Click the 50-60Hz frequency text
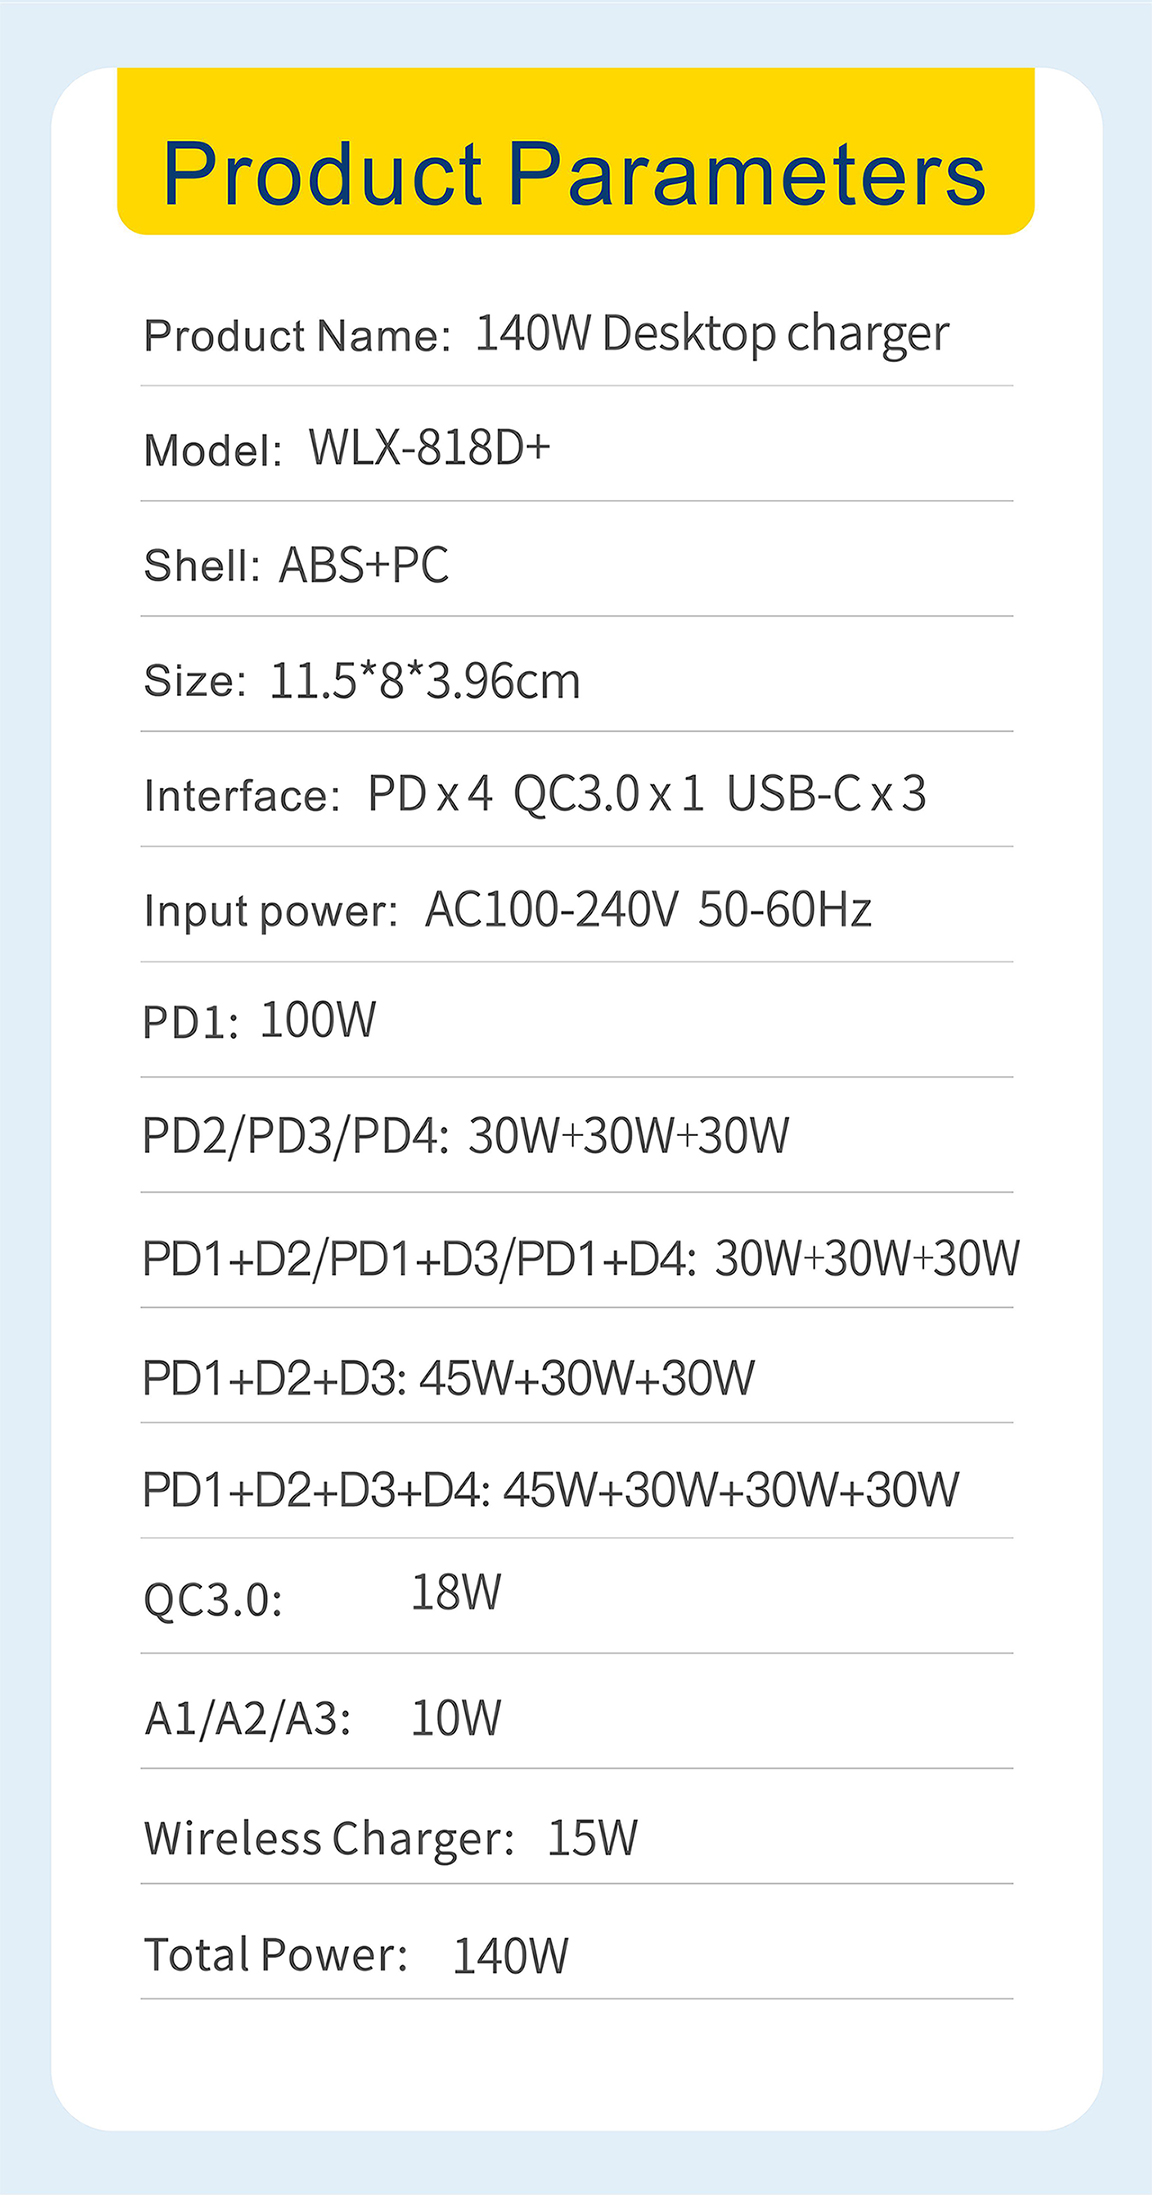1152x2195 pixels. pyautogui.click(x=785, y=910)
